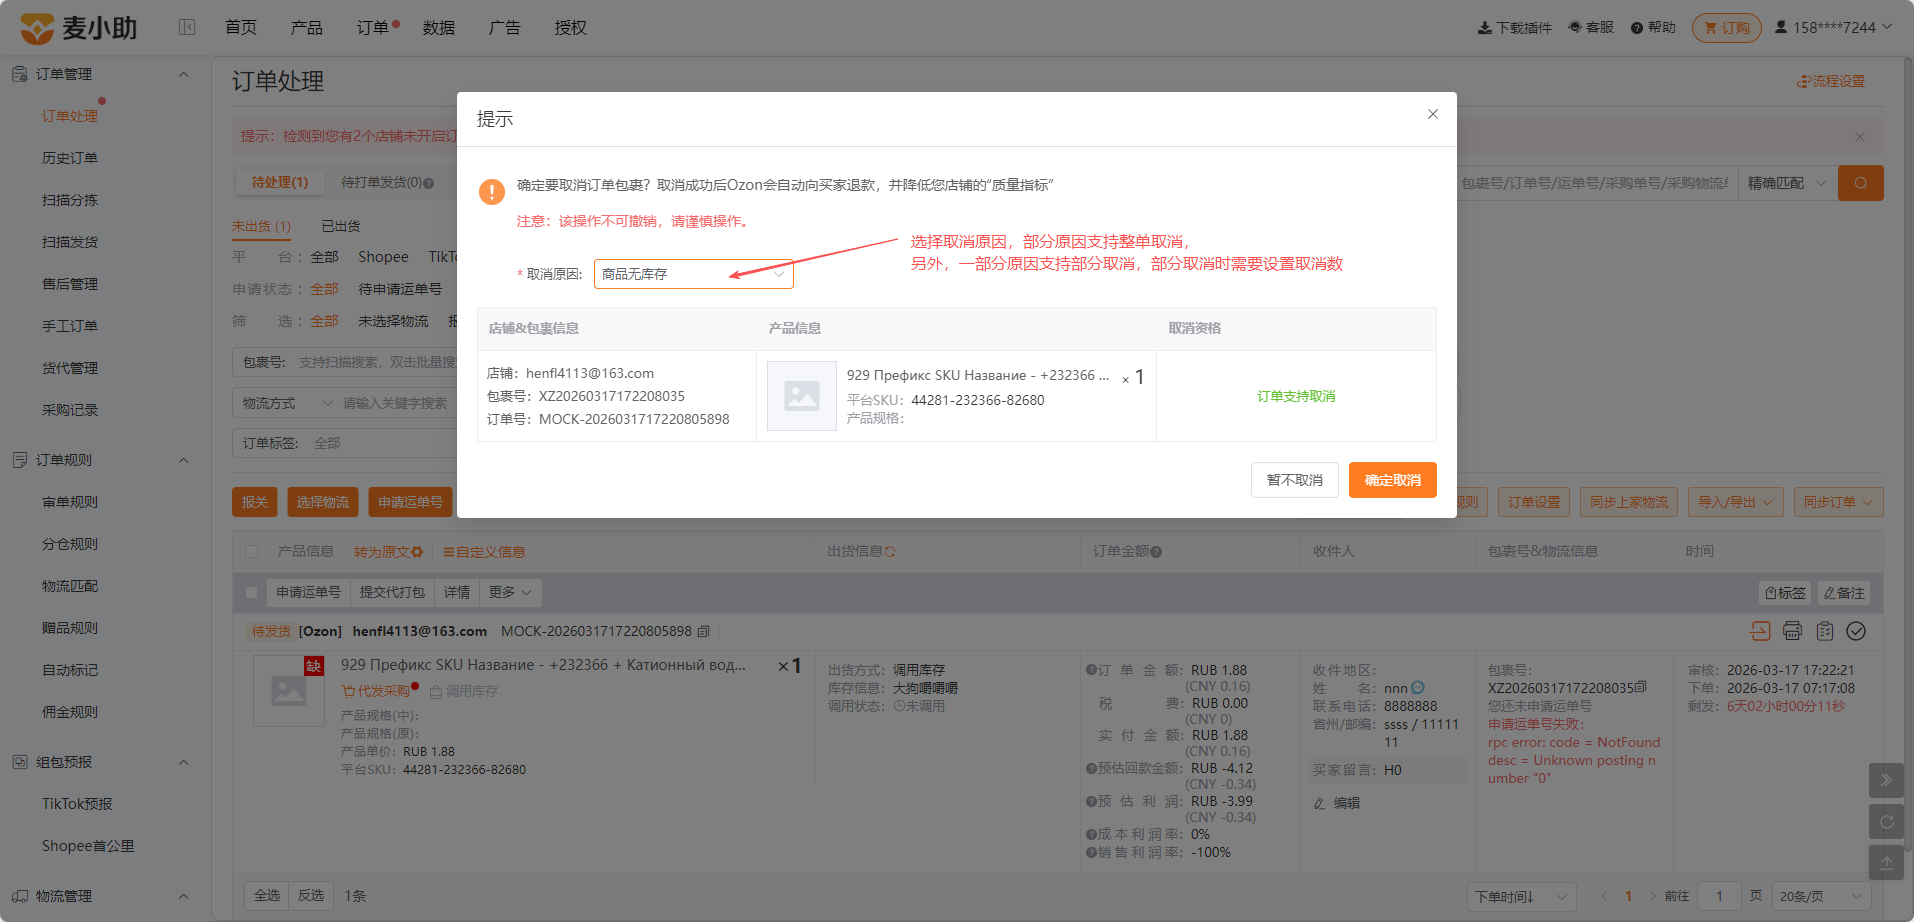The height and width of the screenshot is (922, 1914).
Task: Copy package number XZ20260317172208035
Action: point(1641,688)
